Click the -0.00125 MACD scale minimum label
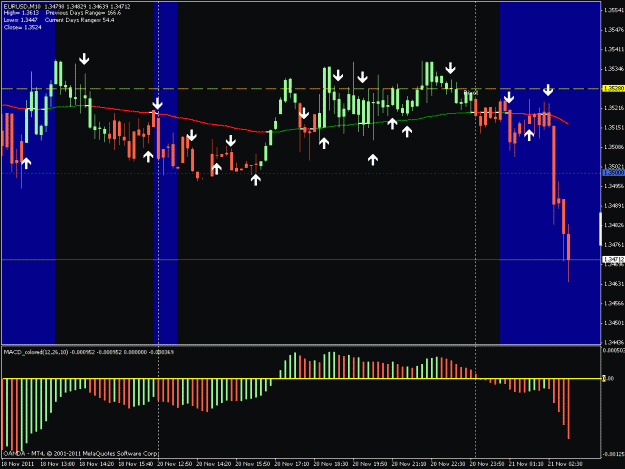Screen dimensions: 625x469 coord(613,454)
